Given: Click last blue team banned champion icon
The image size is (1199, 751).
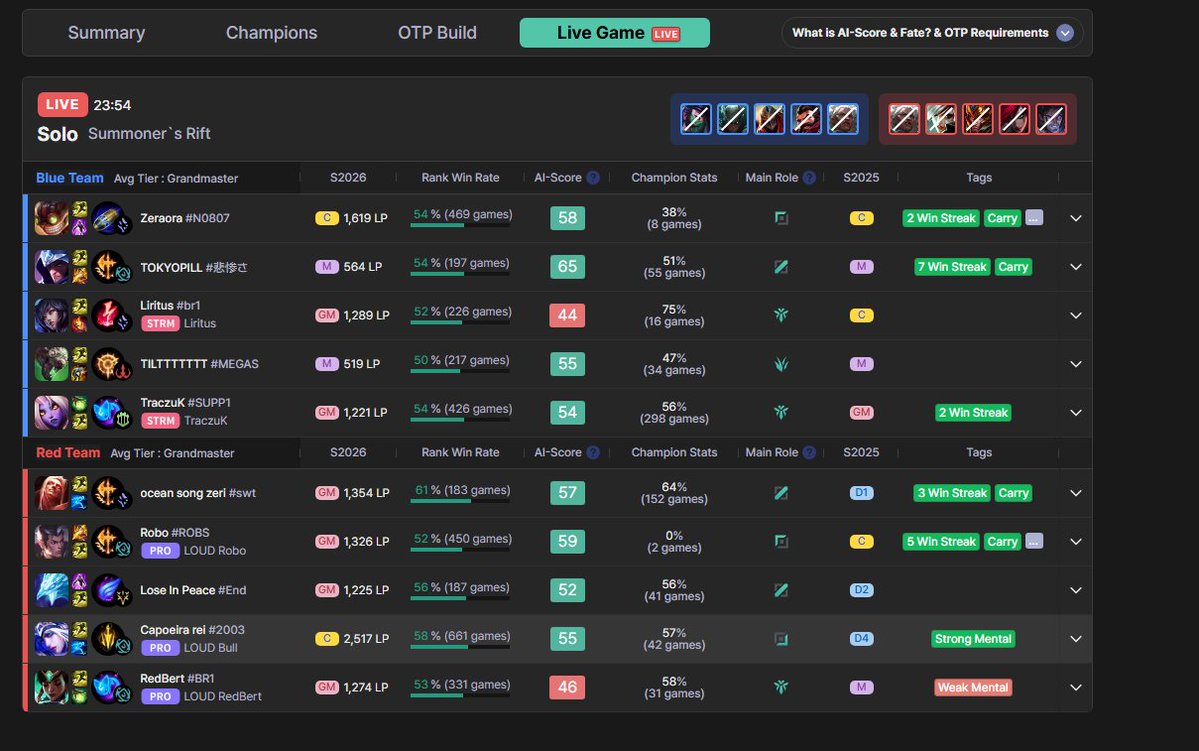Looking at the screenshot, I should 843,119.
